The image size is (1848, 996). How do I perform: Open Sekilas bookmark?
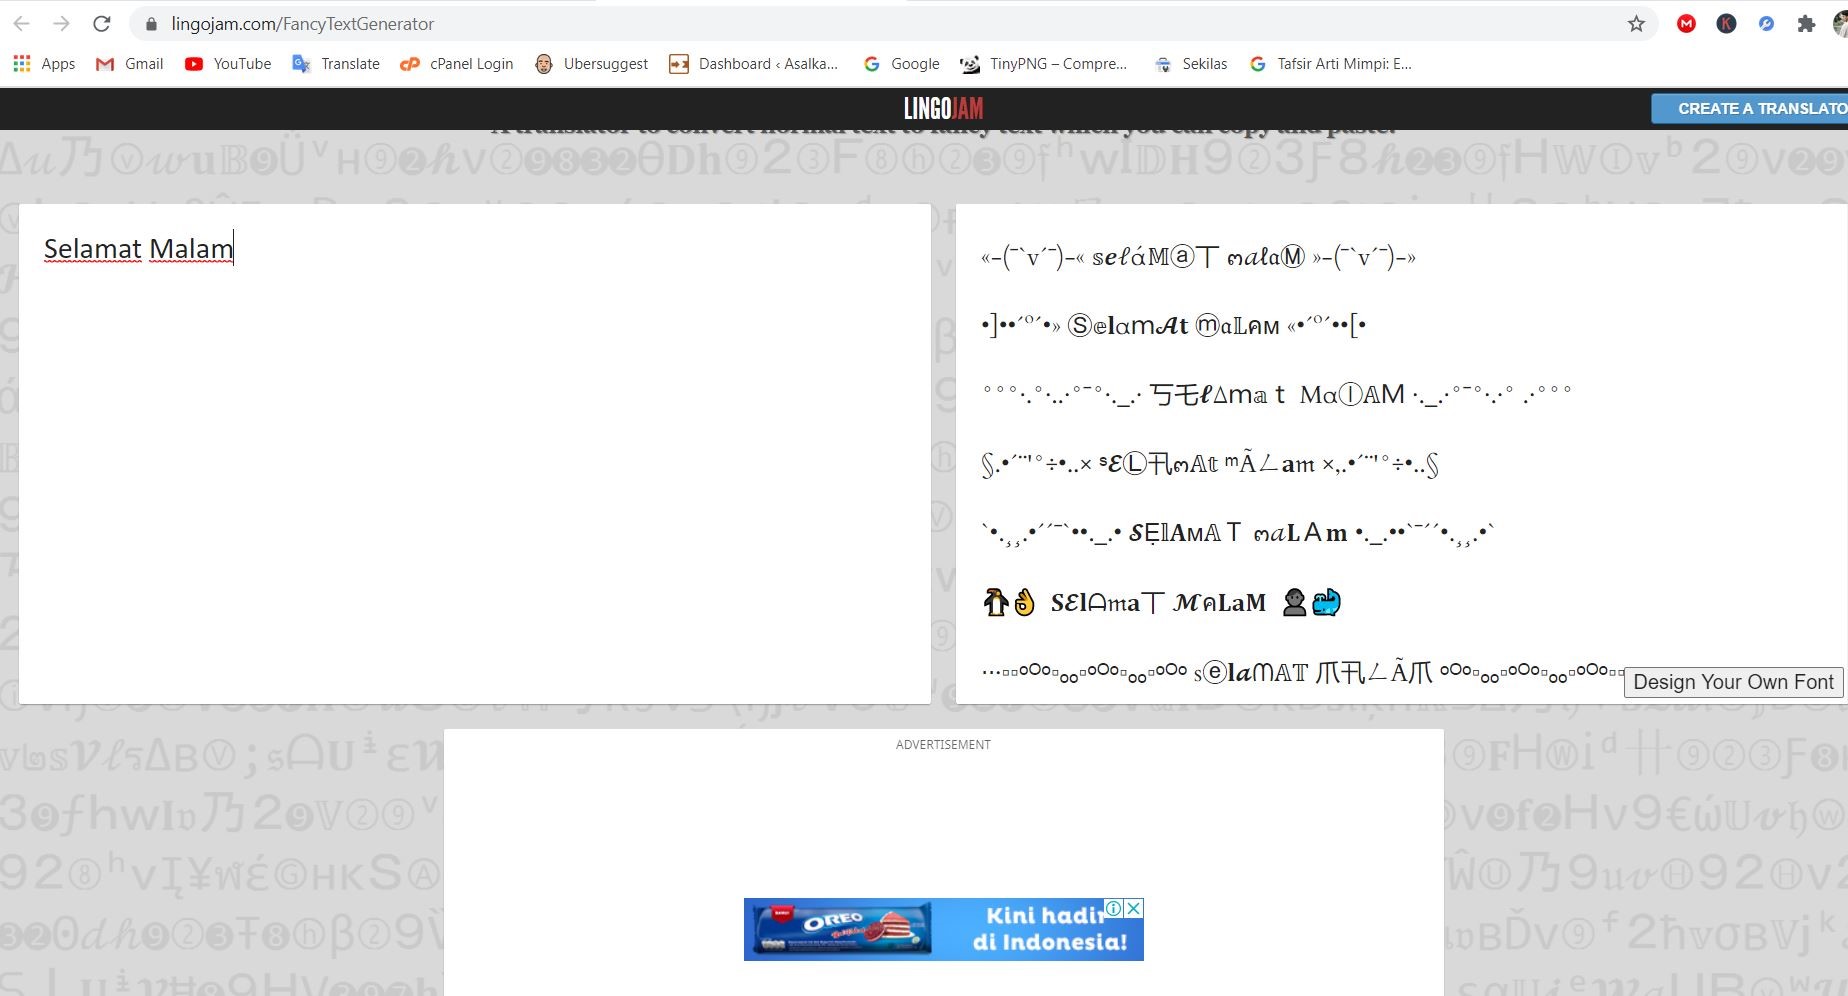point(1190,64)
